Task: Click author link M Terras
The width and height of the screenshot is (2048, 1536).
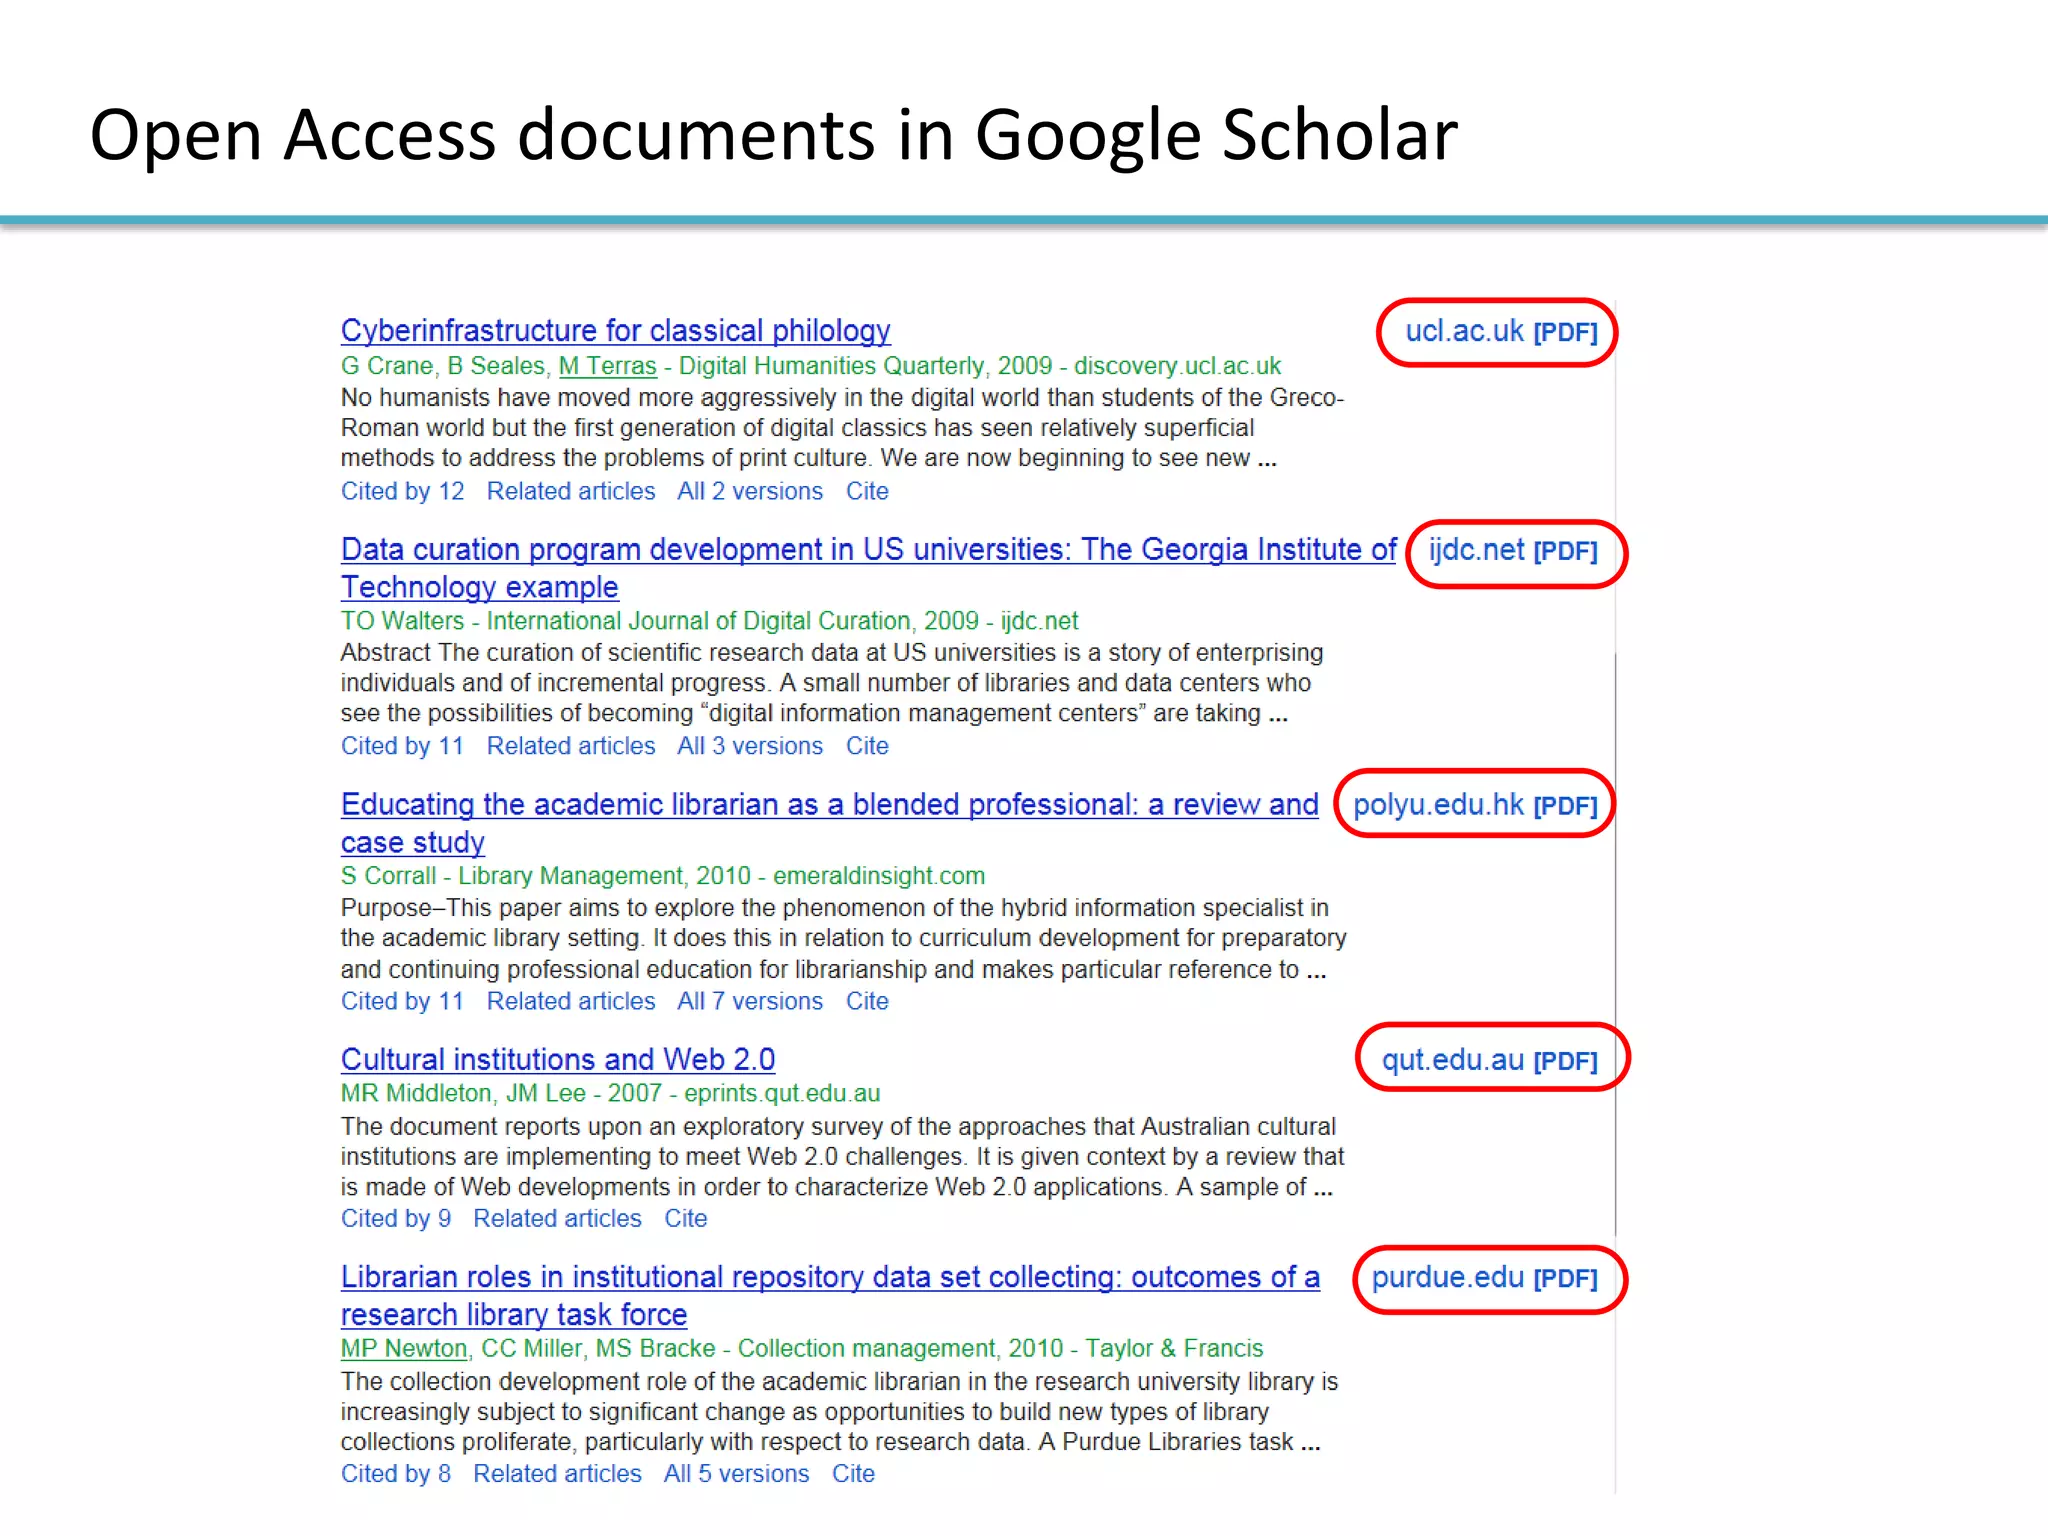Action: [x=607, y=366]
